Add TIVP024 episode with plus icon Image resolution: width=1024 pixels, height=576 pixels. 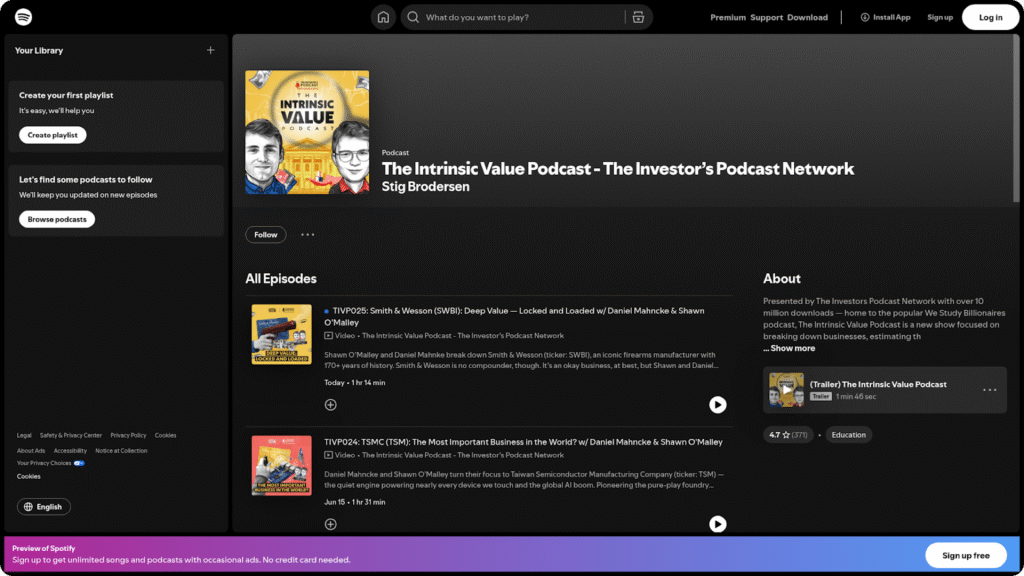point(330,524)
